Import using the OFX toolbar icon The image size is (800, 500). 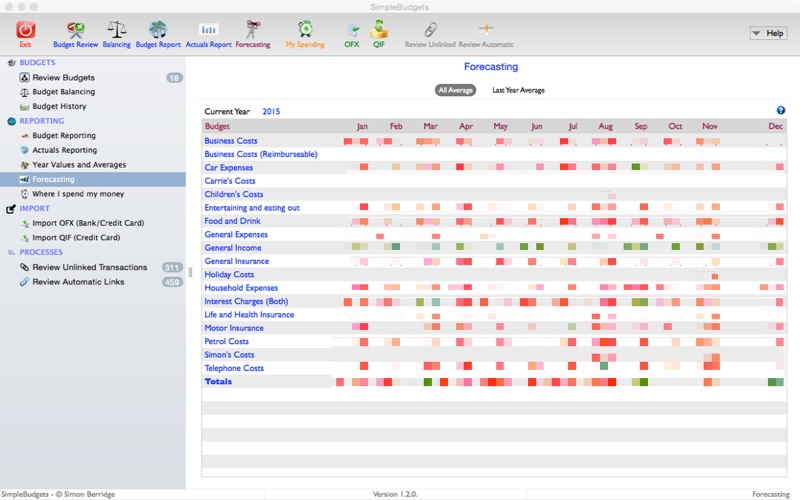[x=352, y=30]
